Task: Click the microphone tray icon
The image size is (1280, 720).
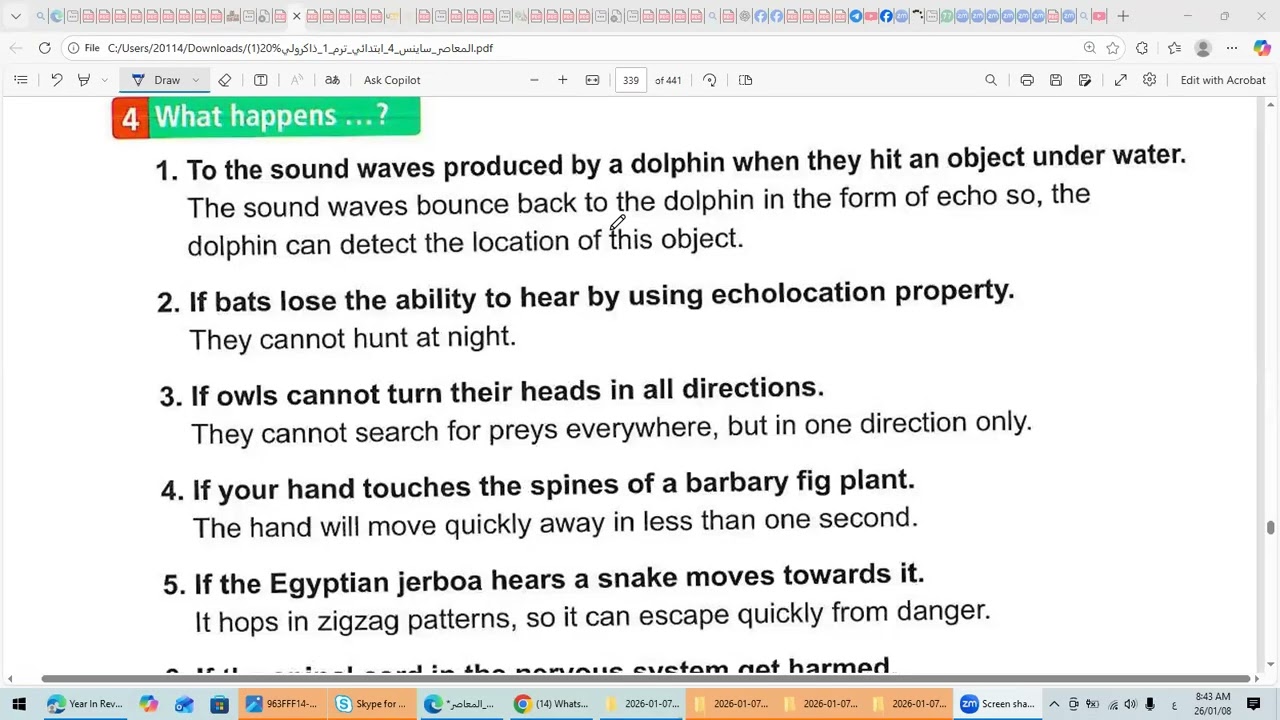Action: [1150, 704]
